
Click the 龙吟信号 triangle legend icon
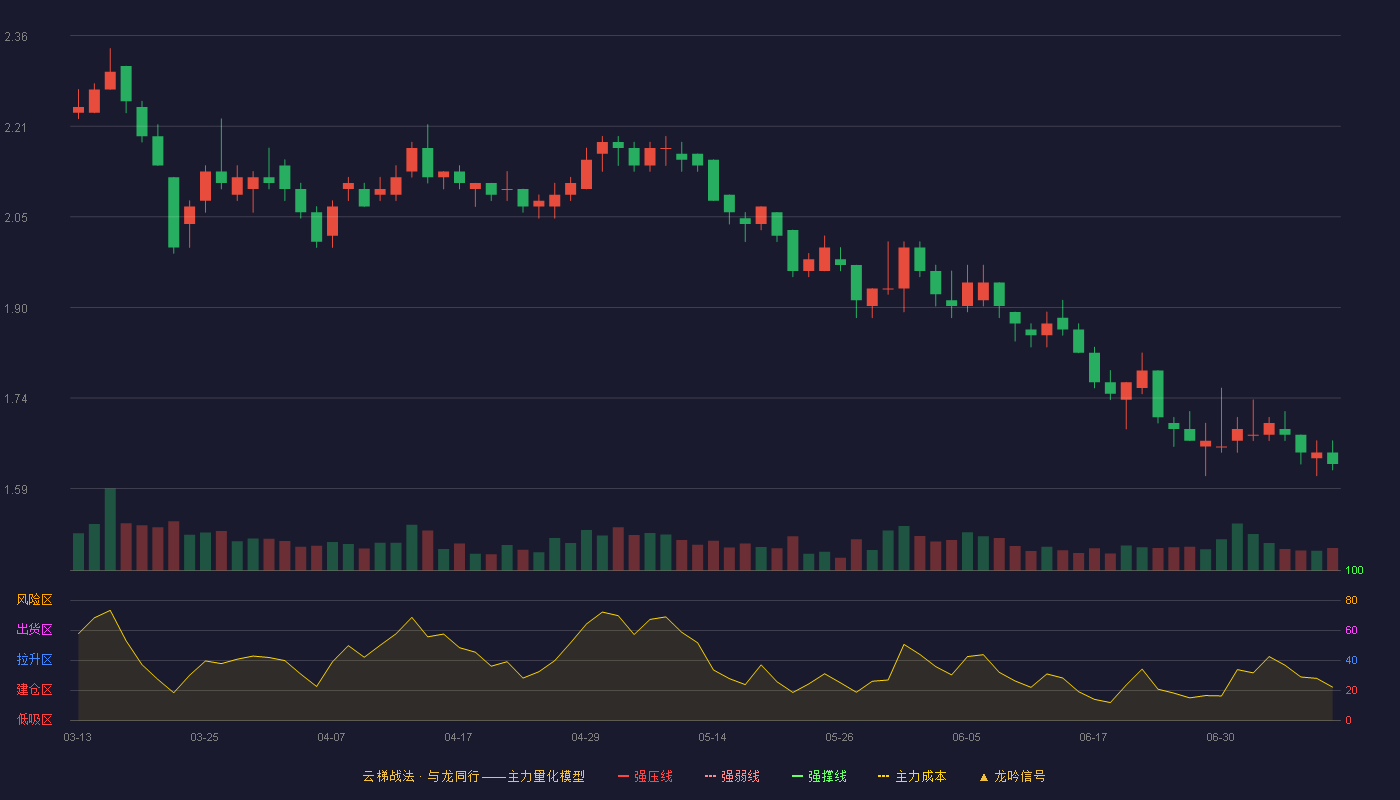(984, 776)
